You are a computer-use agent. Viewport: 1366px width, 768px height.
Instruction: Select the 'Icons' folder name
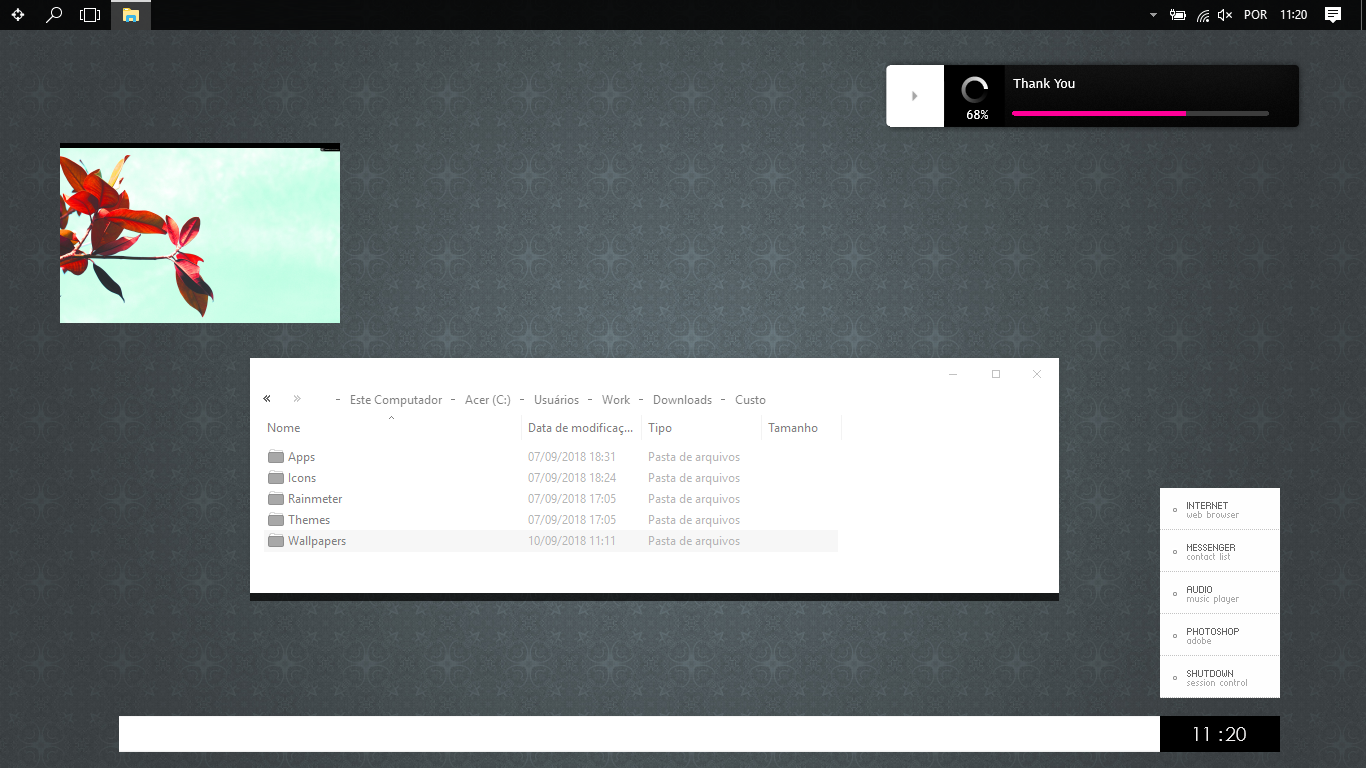tap(302, 478)
